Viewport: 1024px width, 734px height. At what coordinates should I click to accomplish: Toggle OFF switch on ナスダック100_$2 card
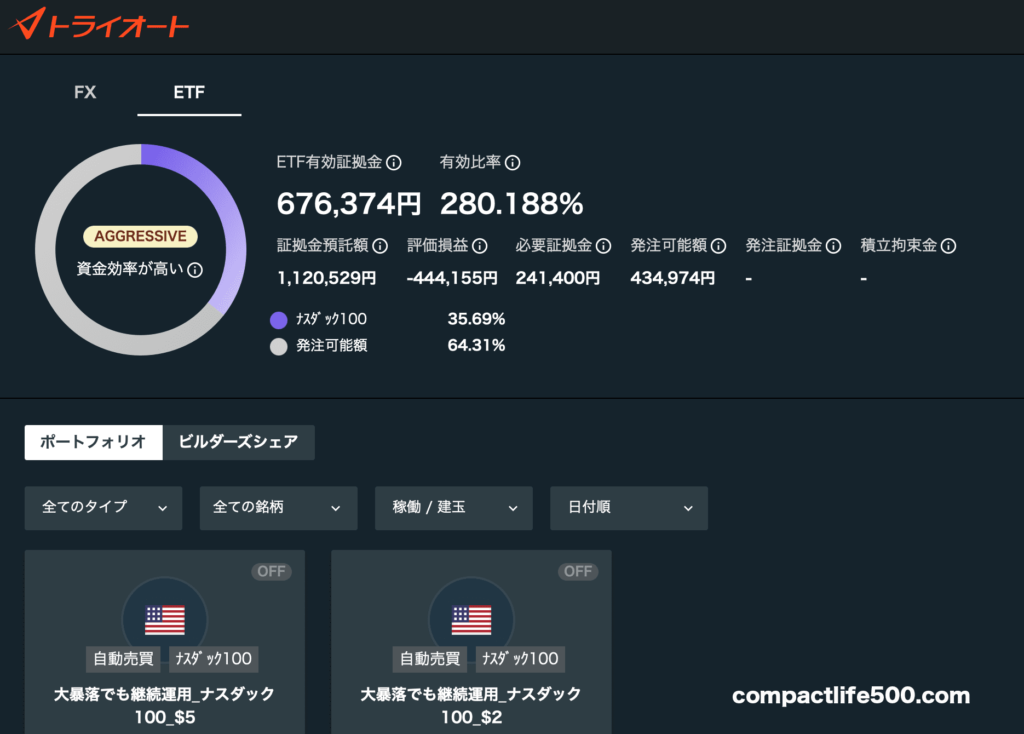point(578,571)
